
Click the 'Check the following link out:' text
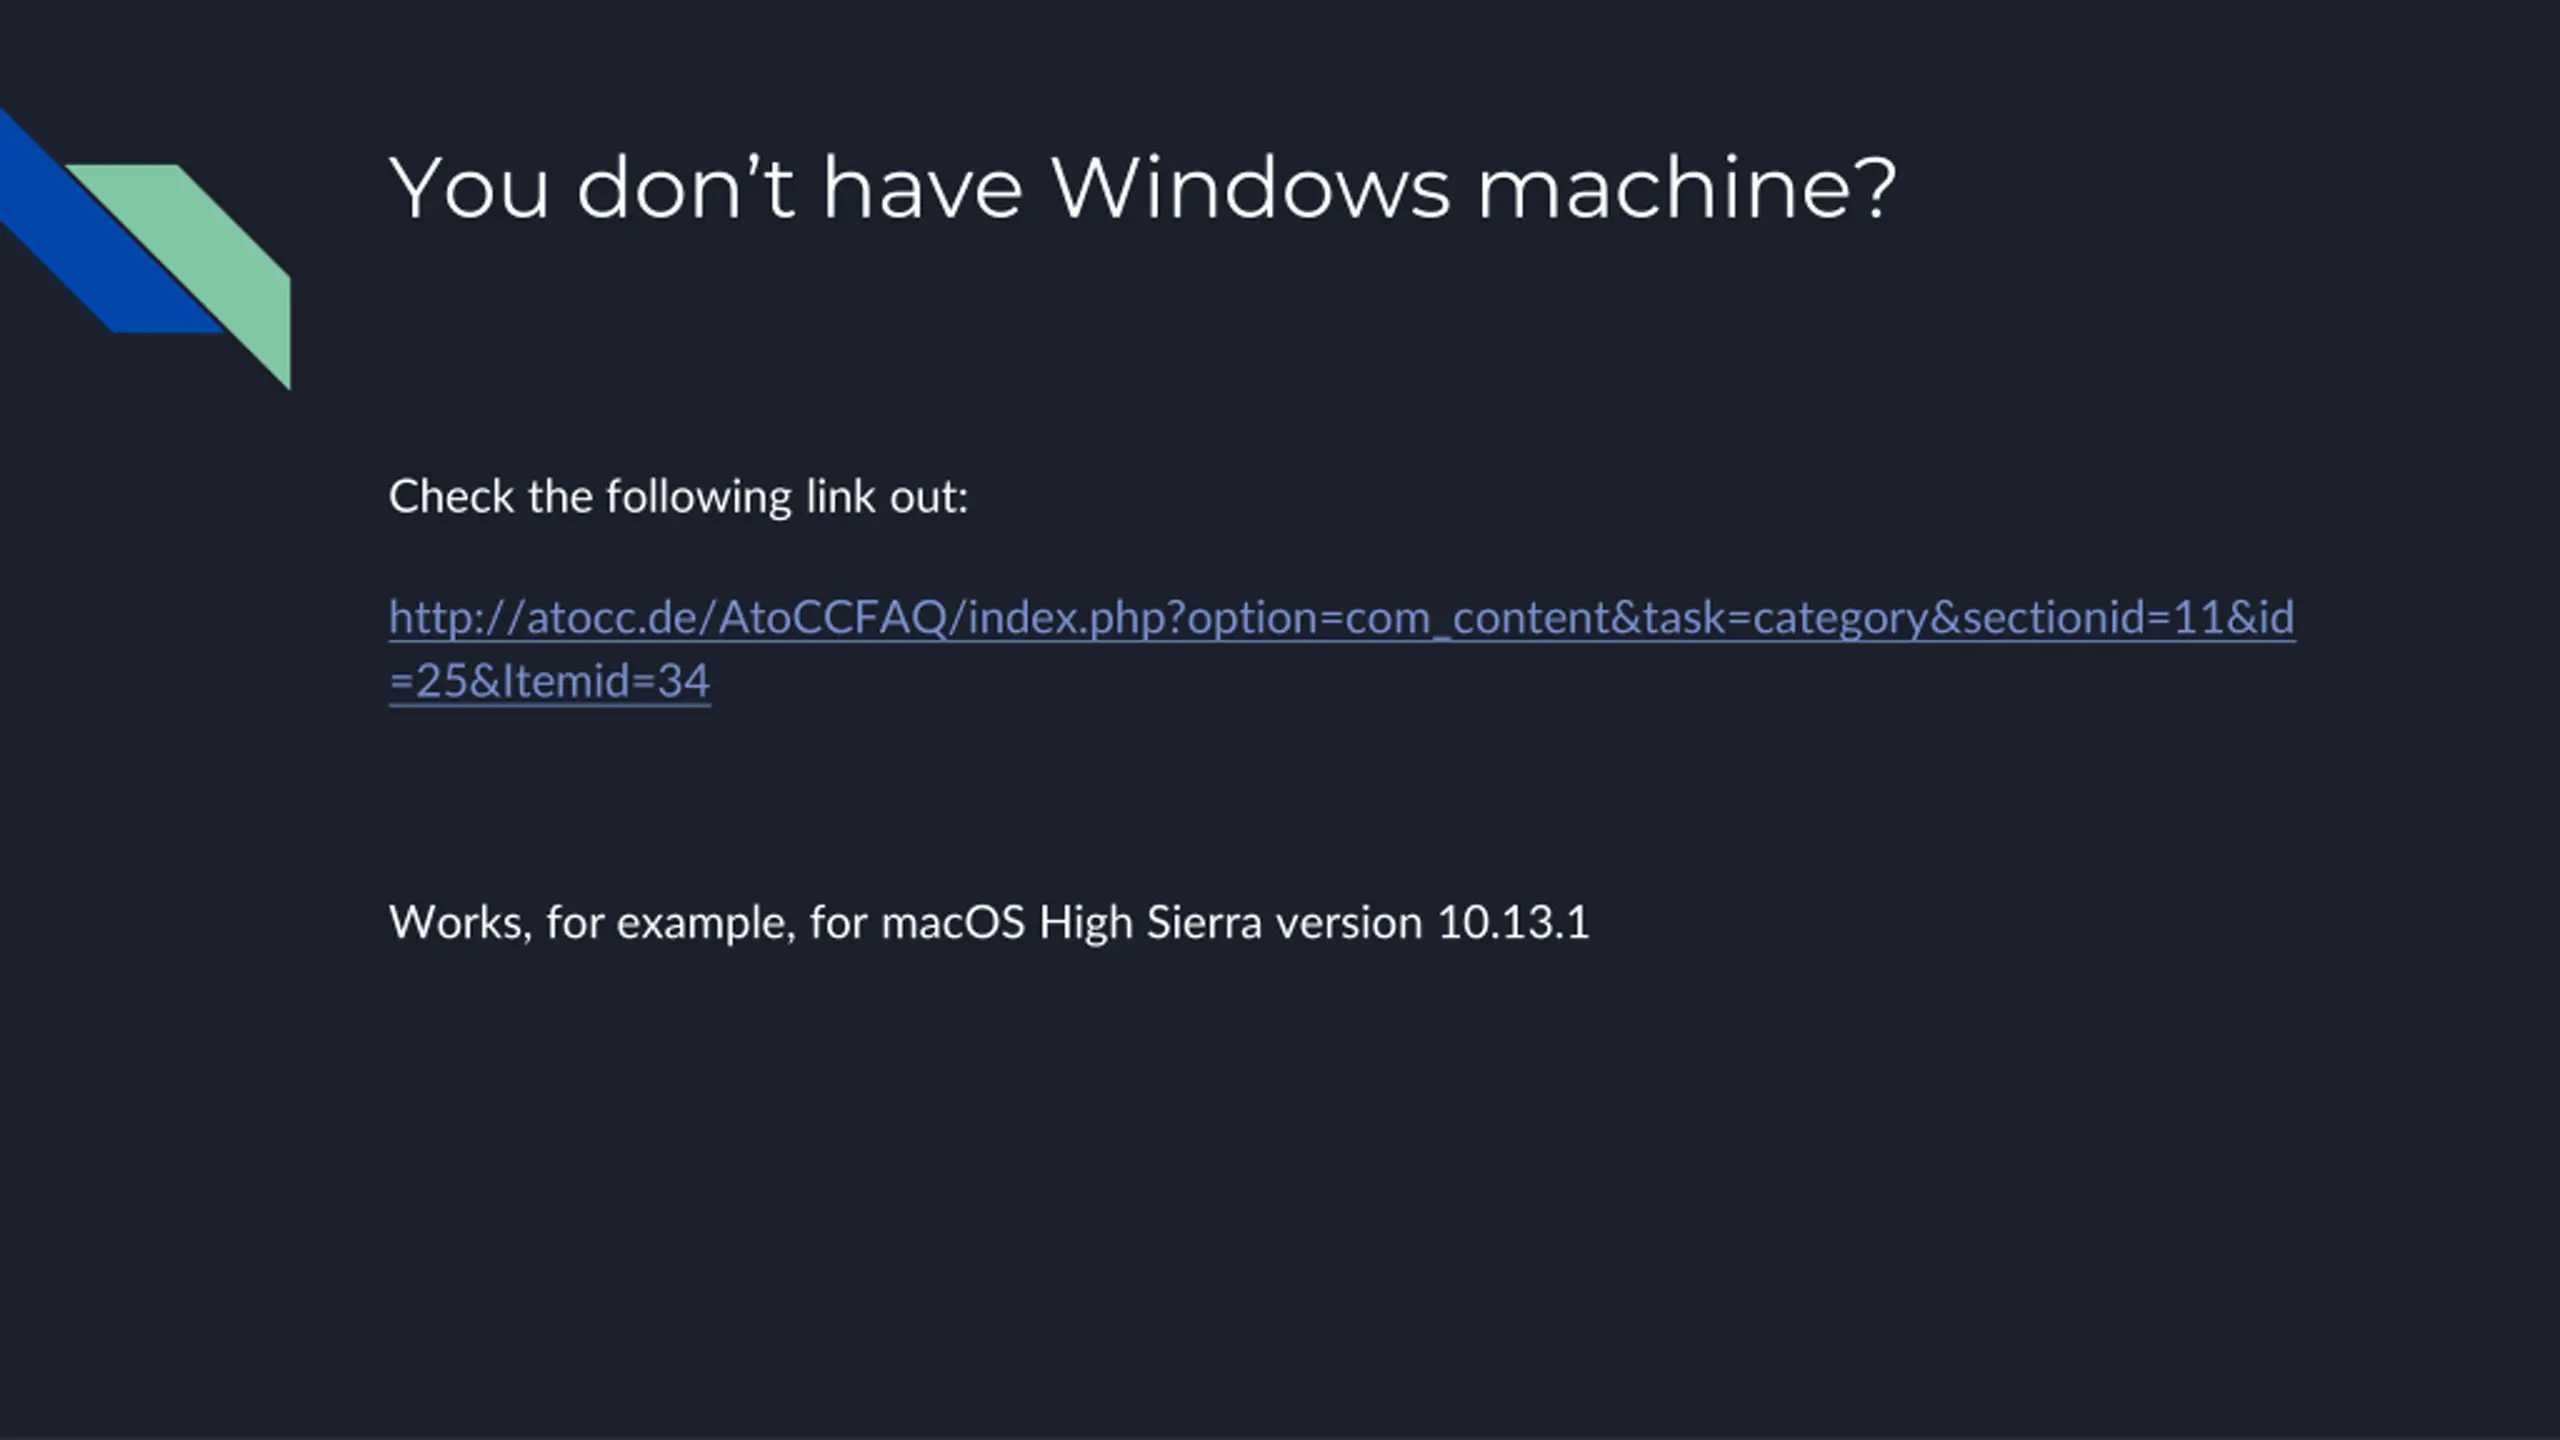(678, 497)
